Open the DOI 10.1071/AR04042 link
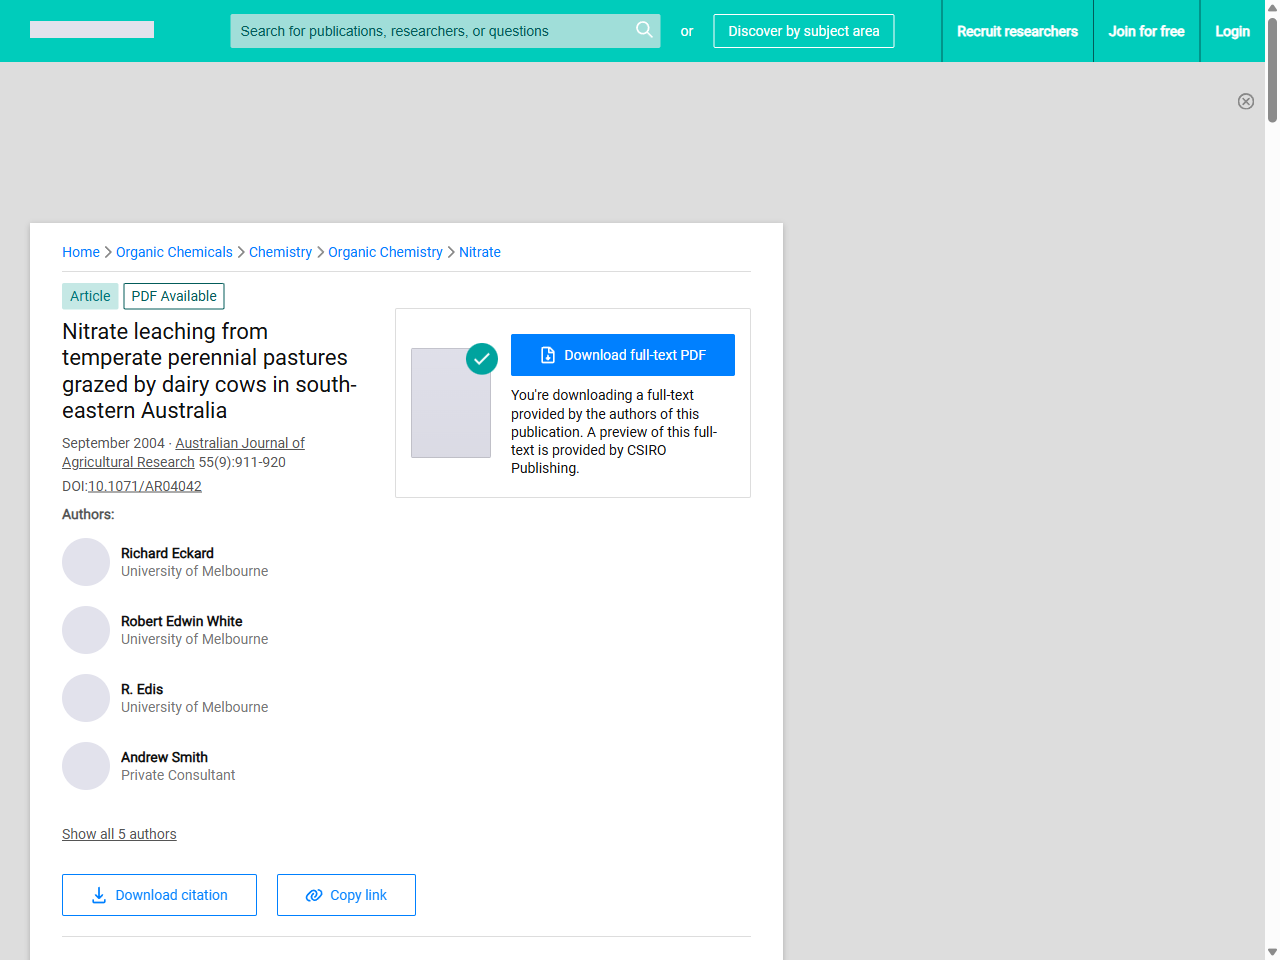 coord(145,486)
